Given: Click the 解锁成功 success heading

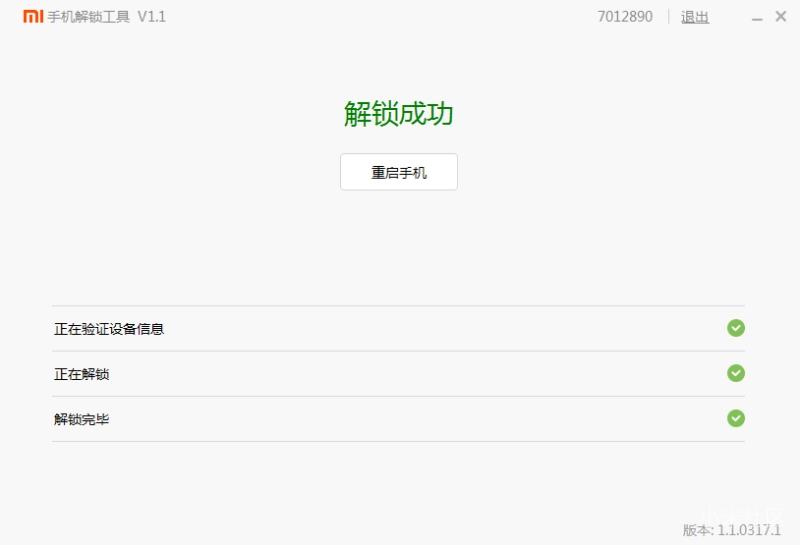Looking at the screenshot, I should click(398, 113).
